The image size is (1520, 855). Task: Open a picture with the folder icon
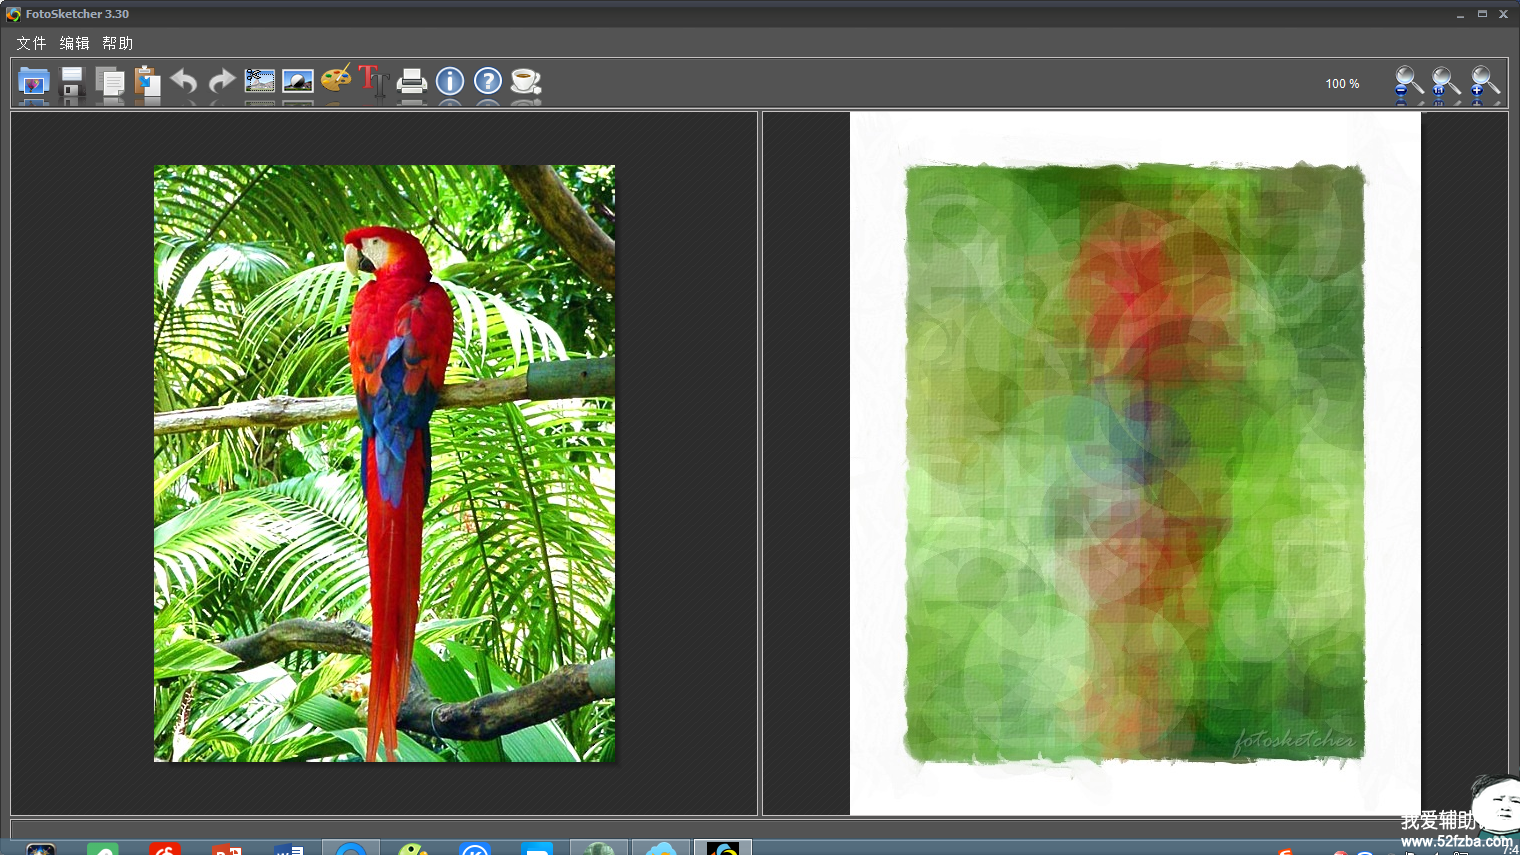click(33, 82)
